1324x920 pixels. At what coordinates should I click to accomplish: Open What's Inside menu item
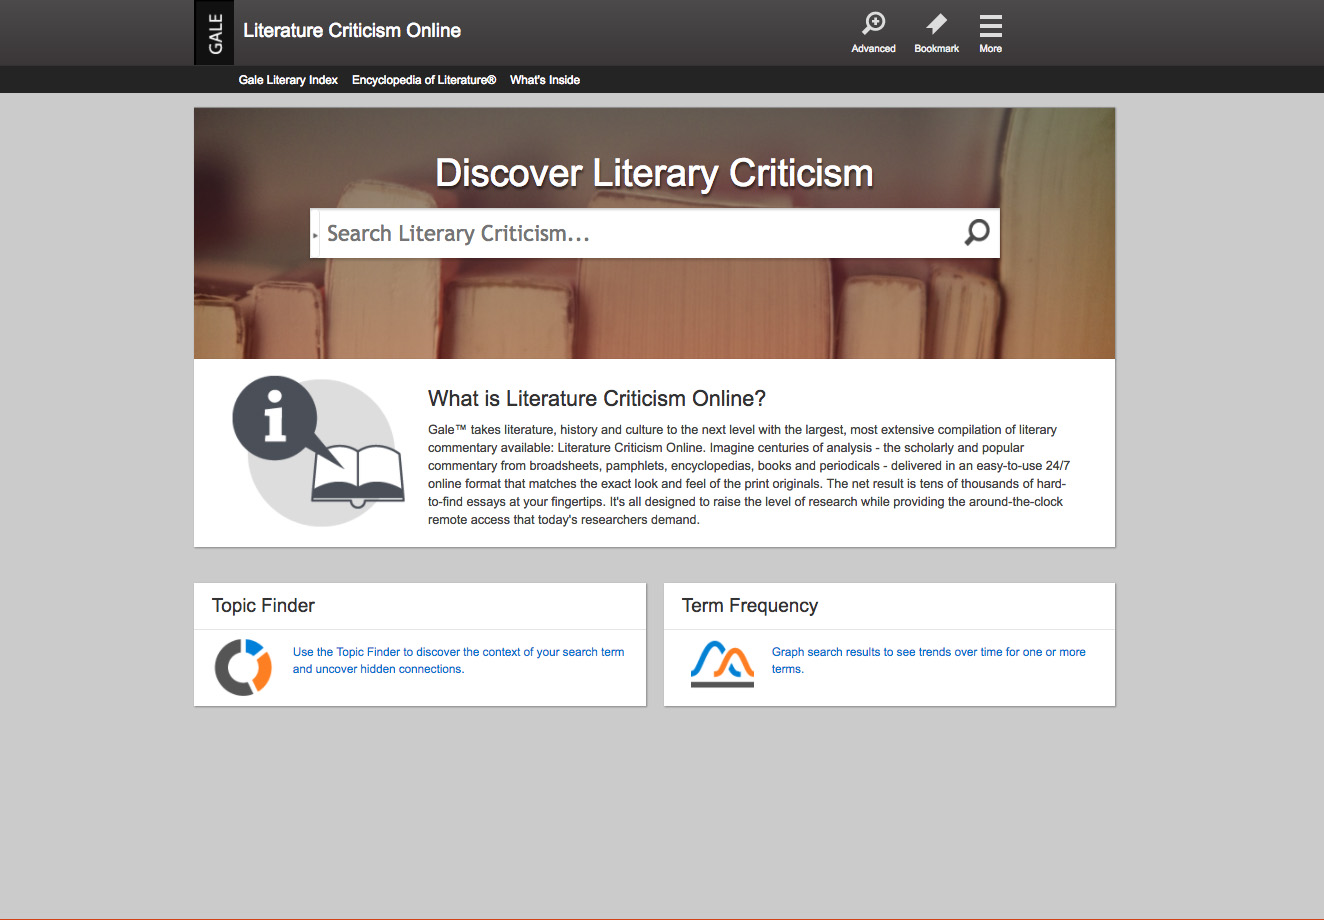coord(545,80)
